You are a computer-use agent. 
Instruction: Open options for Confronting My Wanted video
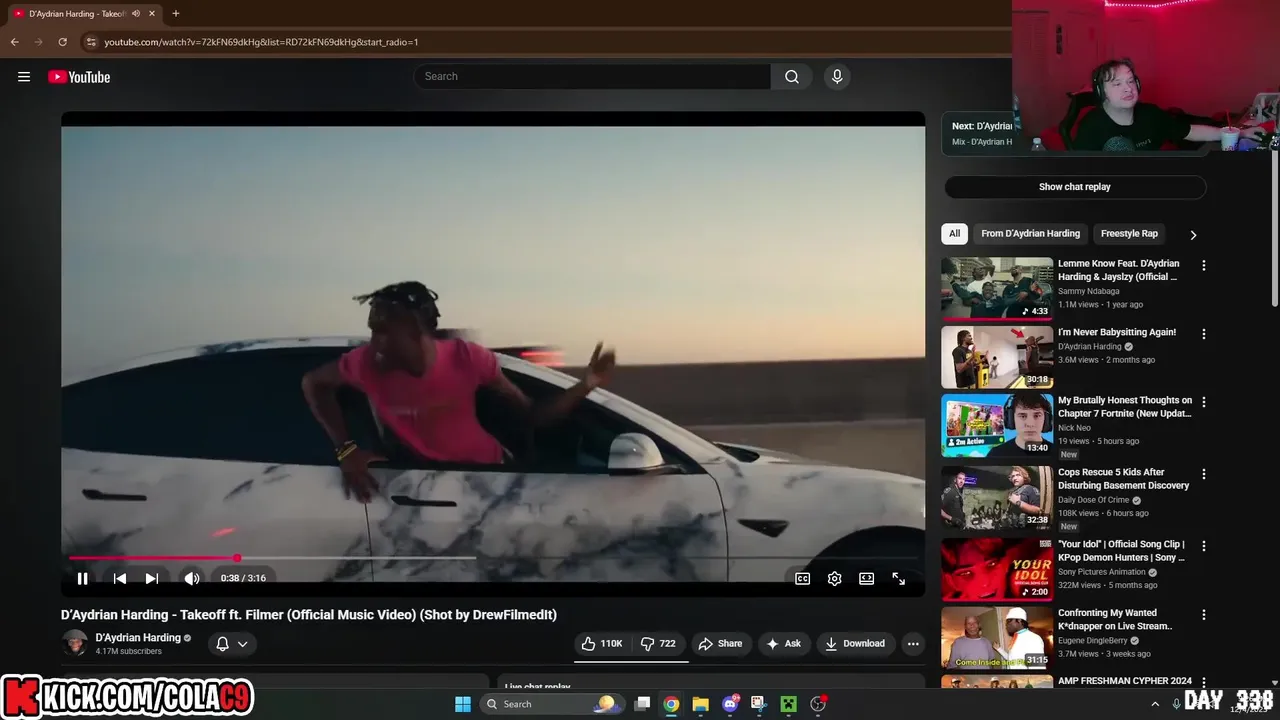[1204, 615]
